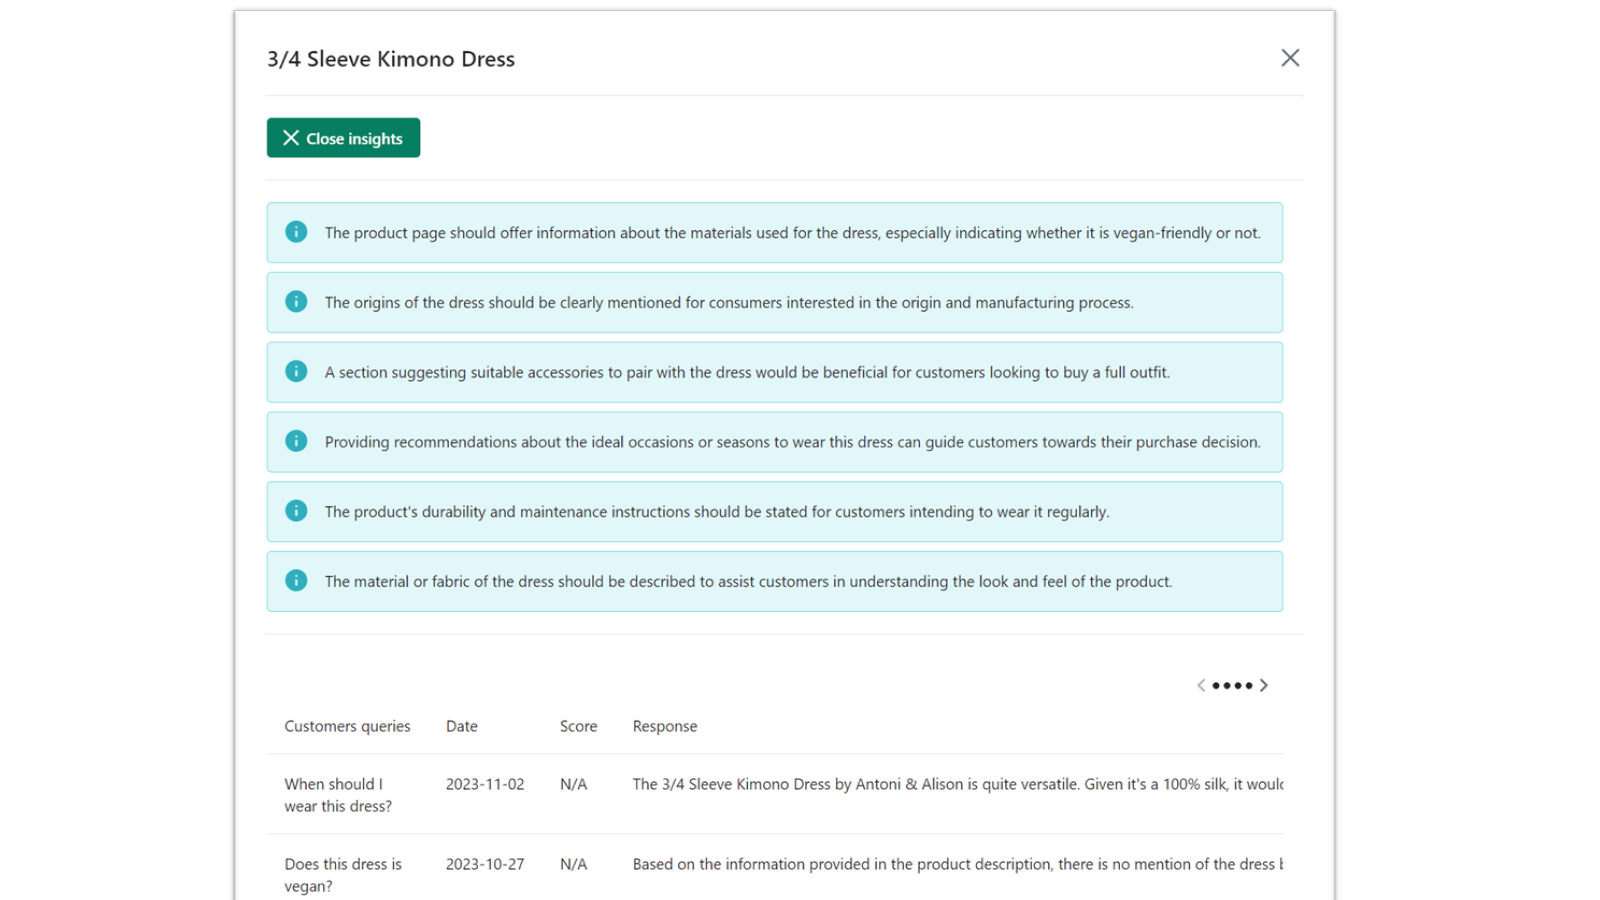Select the pagination dots indicator
This screenshot has width=1600, height=900.
(x=1232, y=685)
